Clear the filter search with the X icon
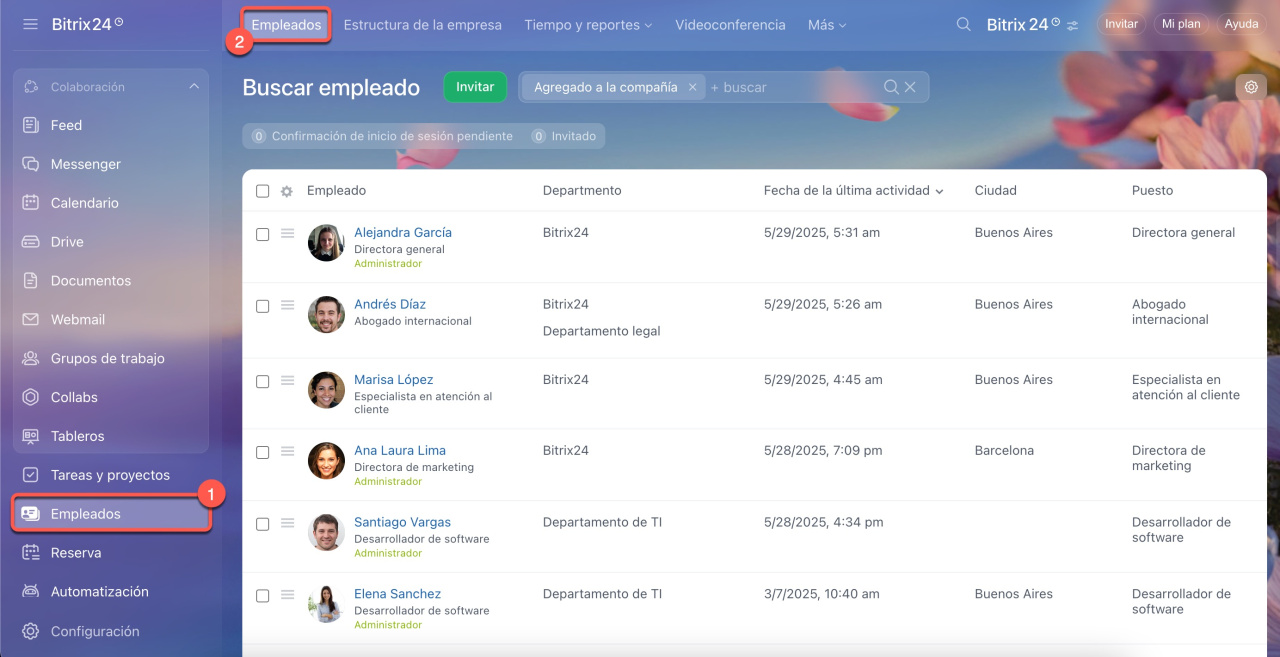 click(910, 87)
